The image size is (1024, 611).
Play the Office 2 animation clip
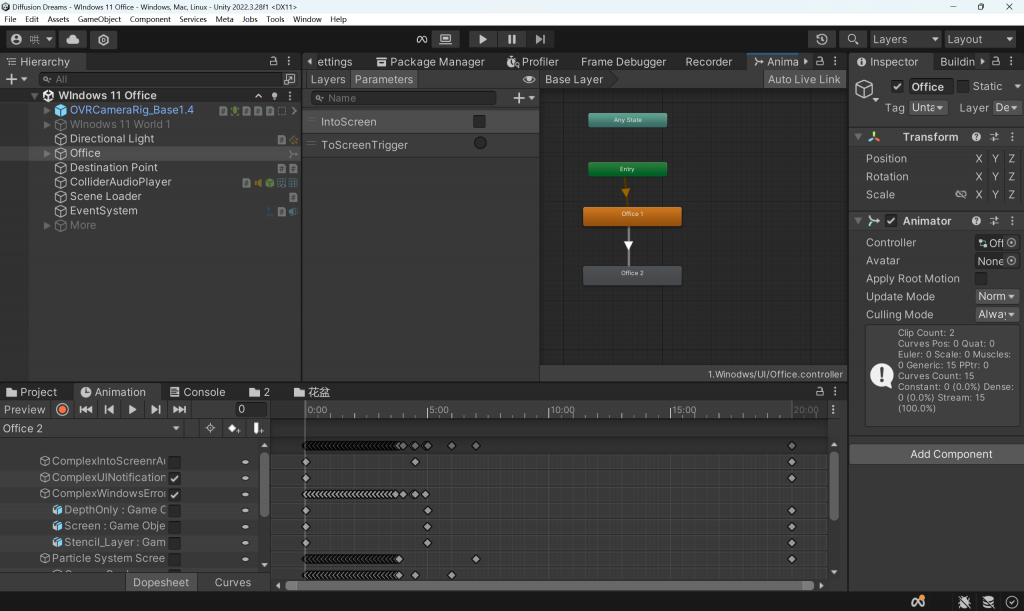pos(132,409)
